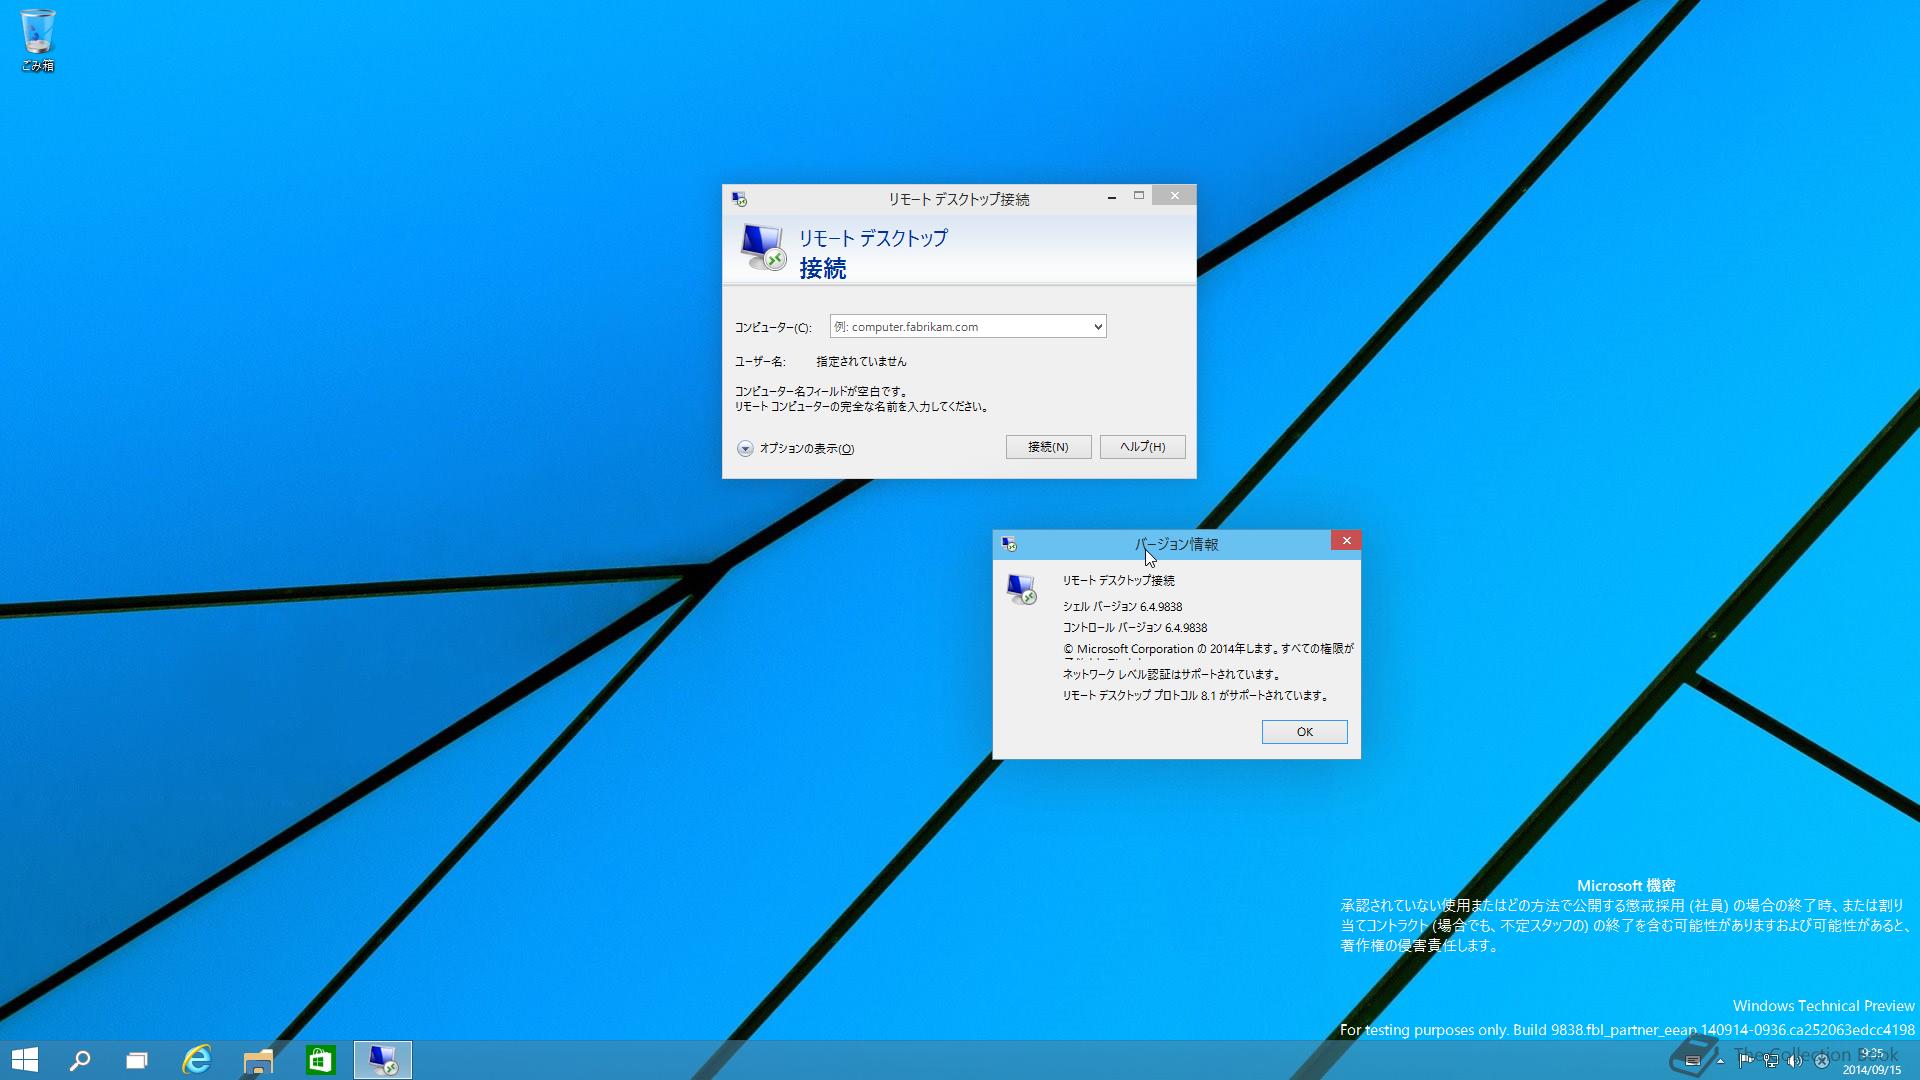Screen dimensions: 1920x1080
Task: Show hidden tray icons arrow
Action: coord(1720,1061)
